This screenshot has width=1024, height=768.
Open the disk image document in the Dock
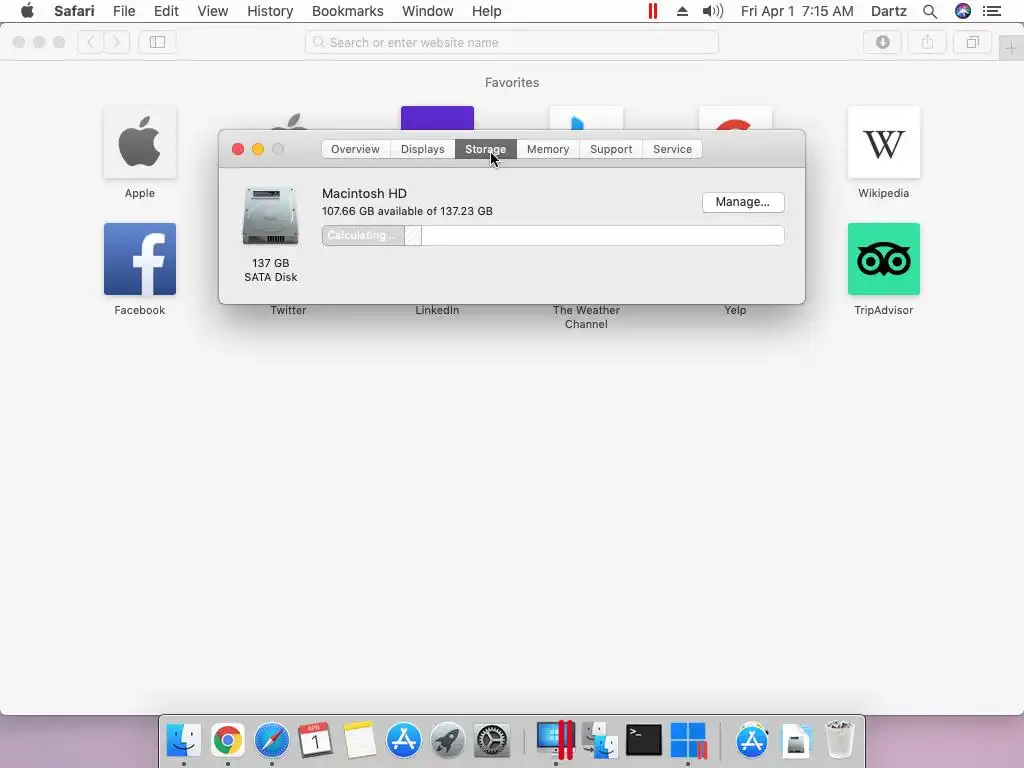[x=796, y=740]
